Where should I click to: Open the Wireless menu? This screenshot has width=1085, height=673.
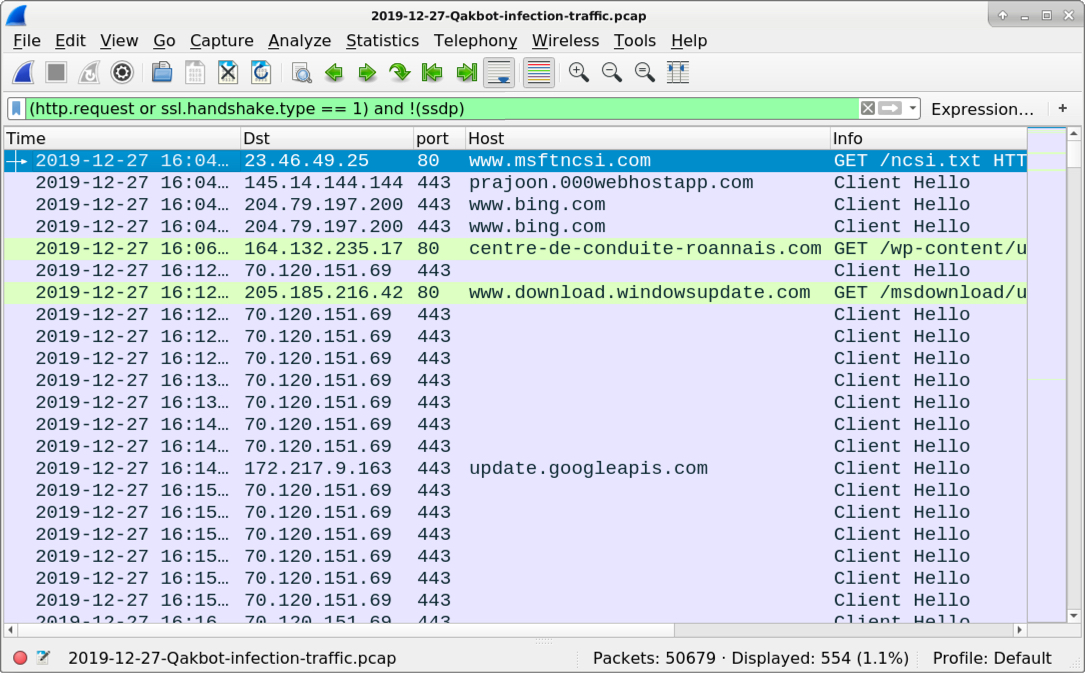point(565,41)
